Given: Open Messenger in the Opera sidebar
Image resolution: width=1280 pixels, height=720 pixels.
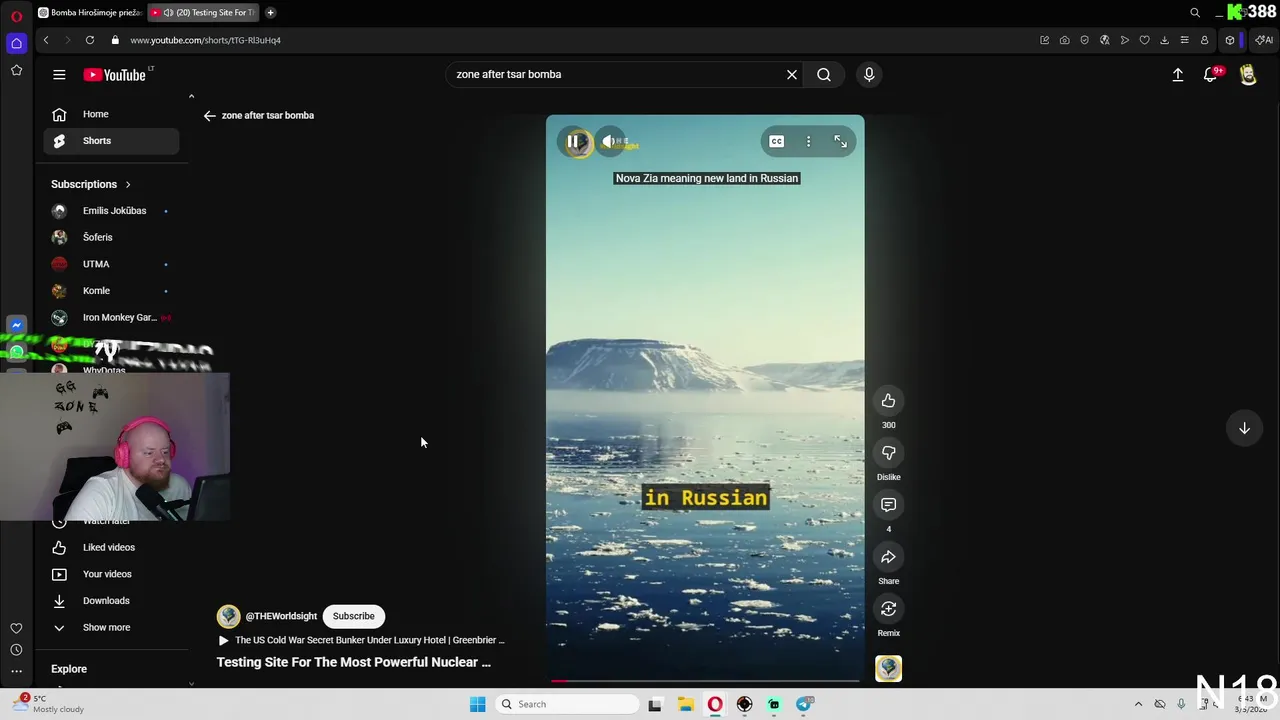Looking at the screenshot, I should tap(16, 325).
